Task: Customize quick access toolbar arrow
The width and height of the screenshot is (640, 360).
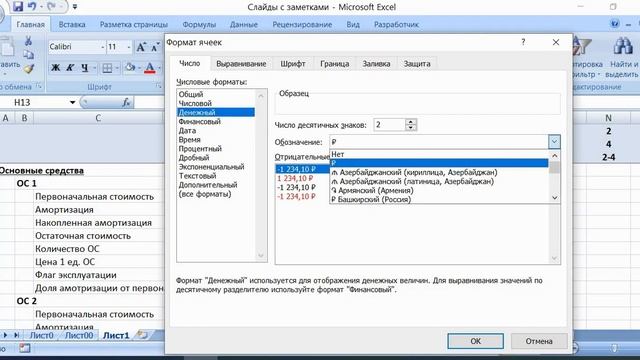Action: click(x=75, y=7)
